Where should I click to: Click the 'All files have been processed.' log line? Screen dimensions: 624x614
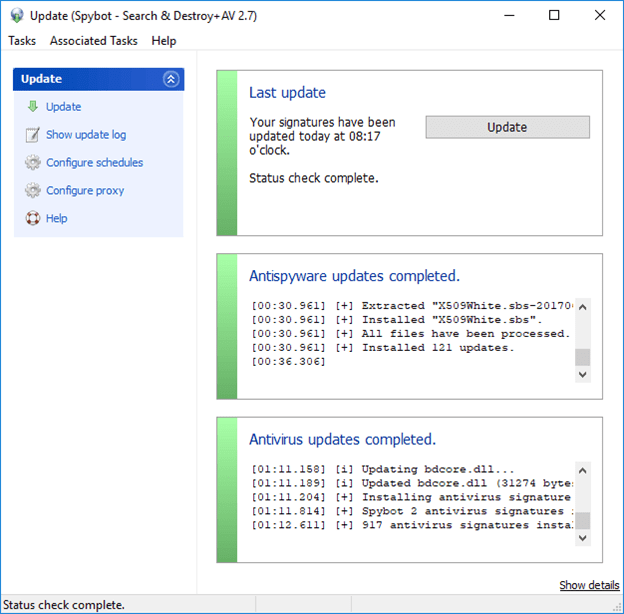click(411, 334)
